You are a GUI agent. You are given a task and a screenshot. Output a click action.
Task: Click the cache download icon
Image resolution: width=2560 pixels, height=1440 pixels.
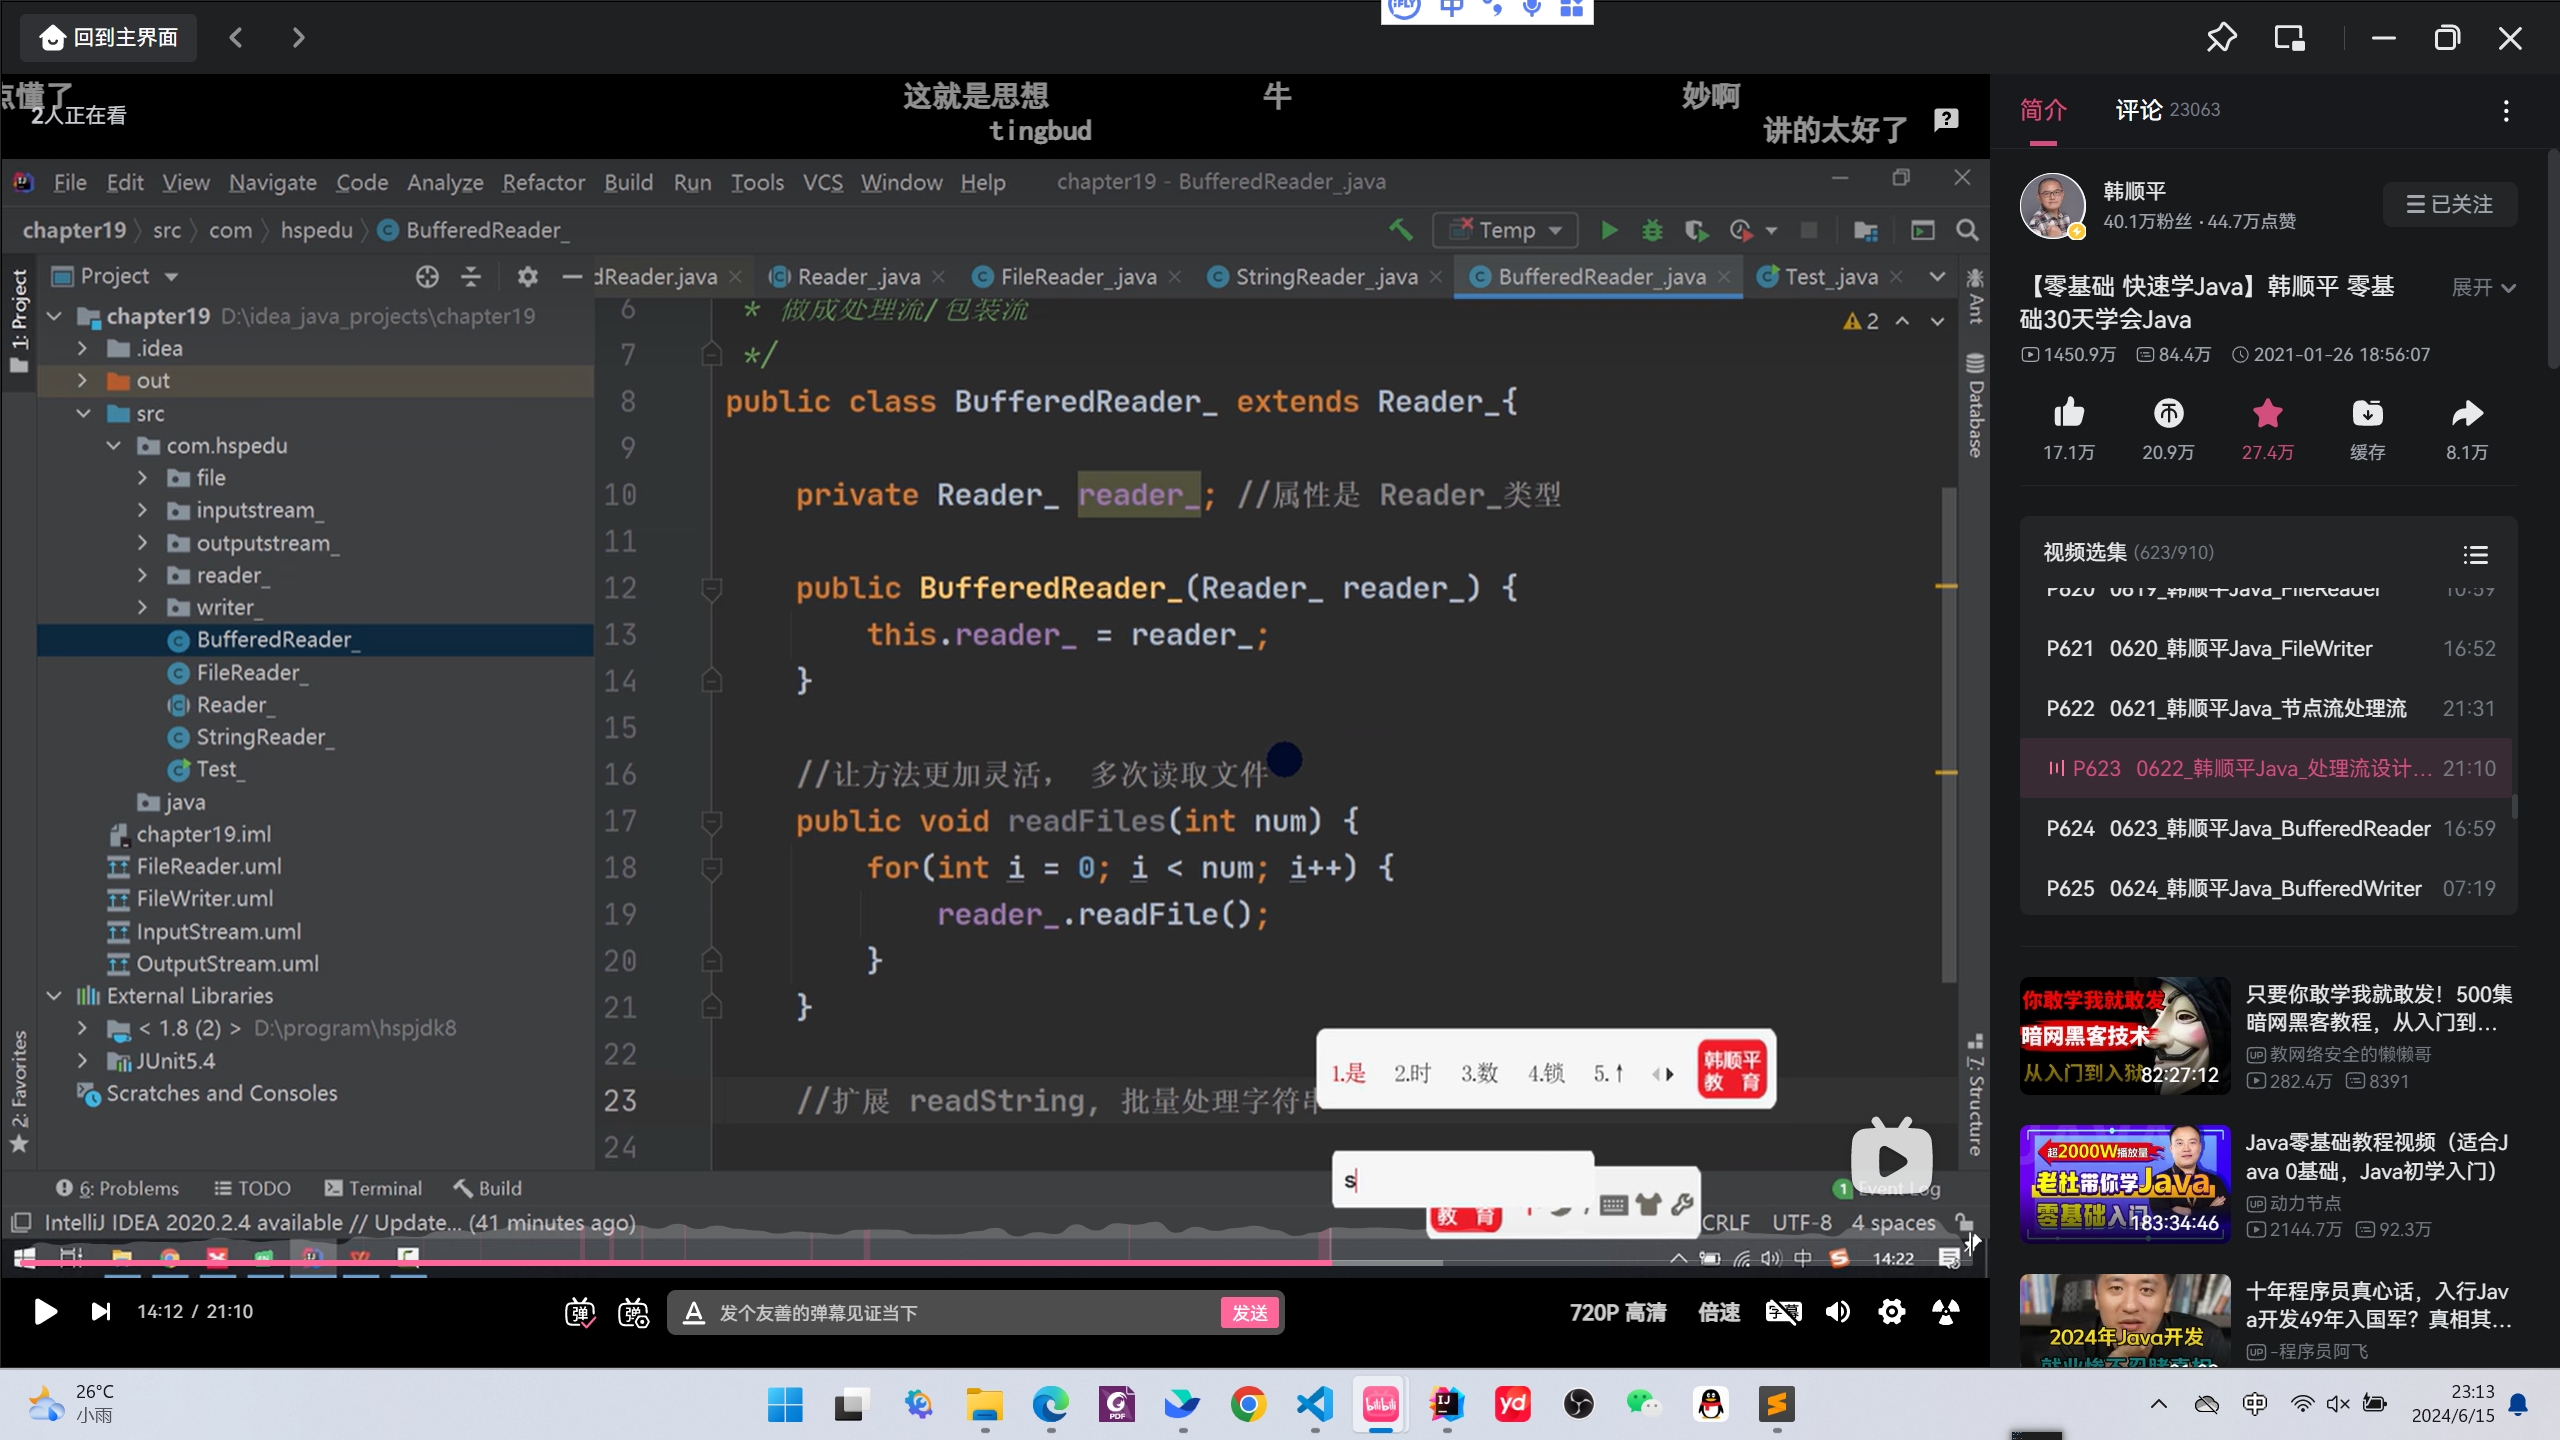click(x=2367, y=413)
